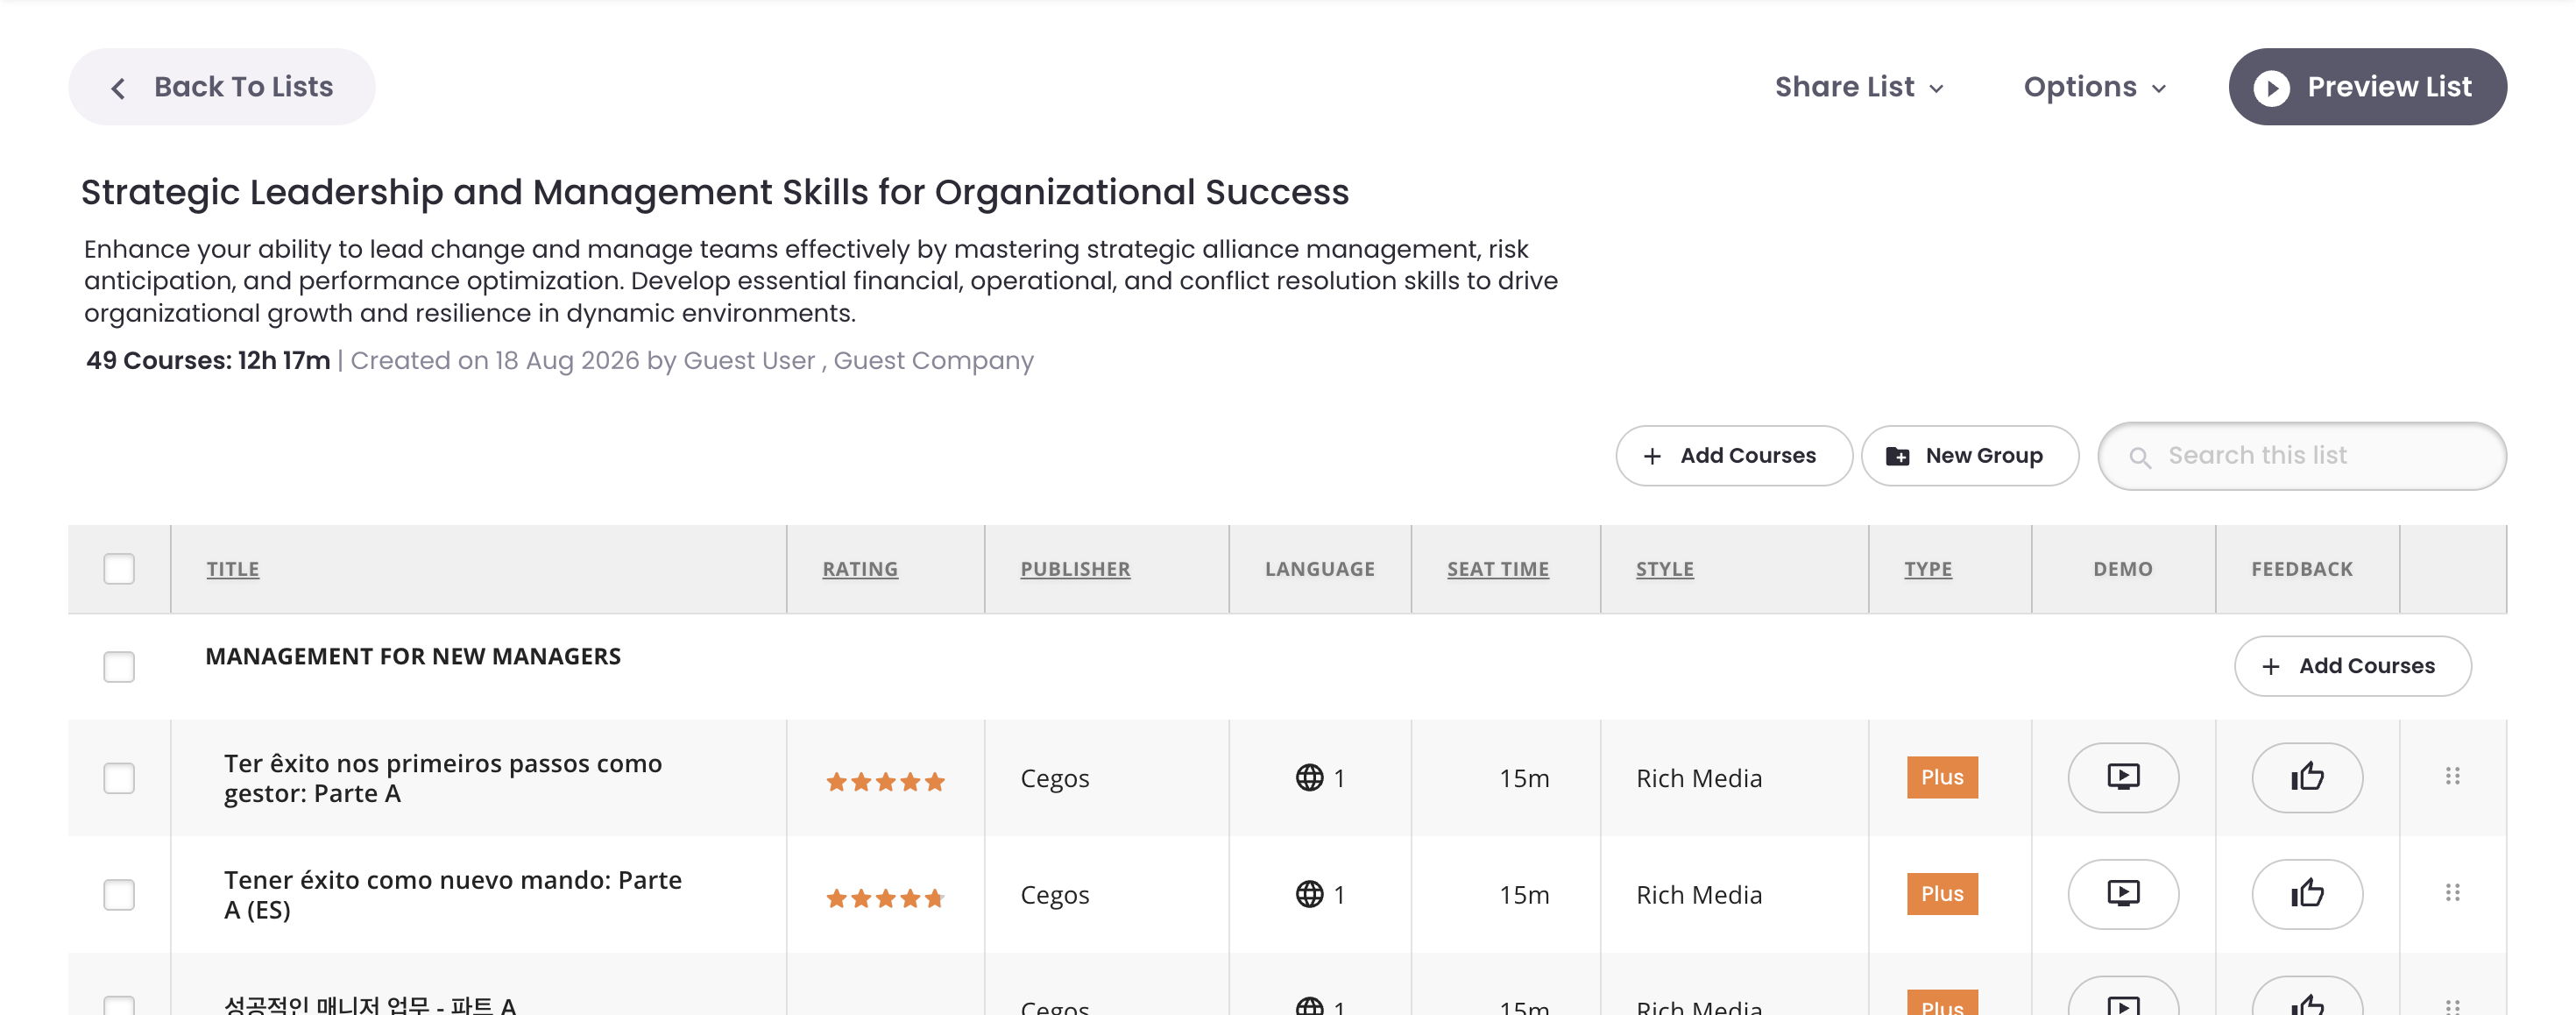Click star rating of Ter êxito course
2576x1015 pixels.
coord(885,781)
